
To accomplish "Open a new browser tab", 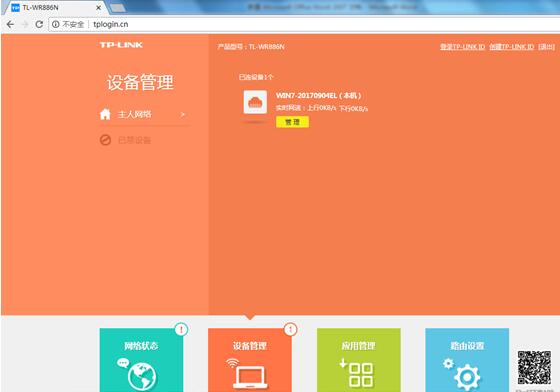I will click(117, 8).
